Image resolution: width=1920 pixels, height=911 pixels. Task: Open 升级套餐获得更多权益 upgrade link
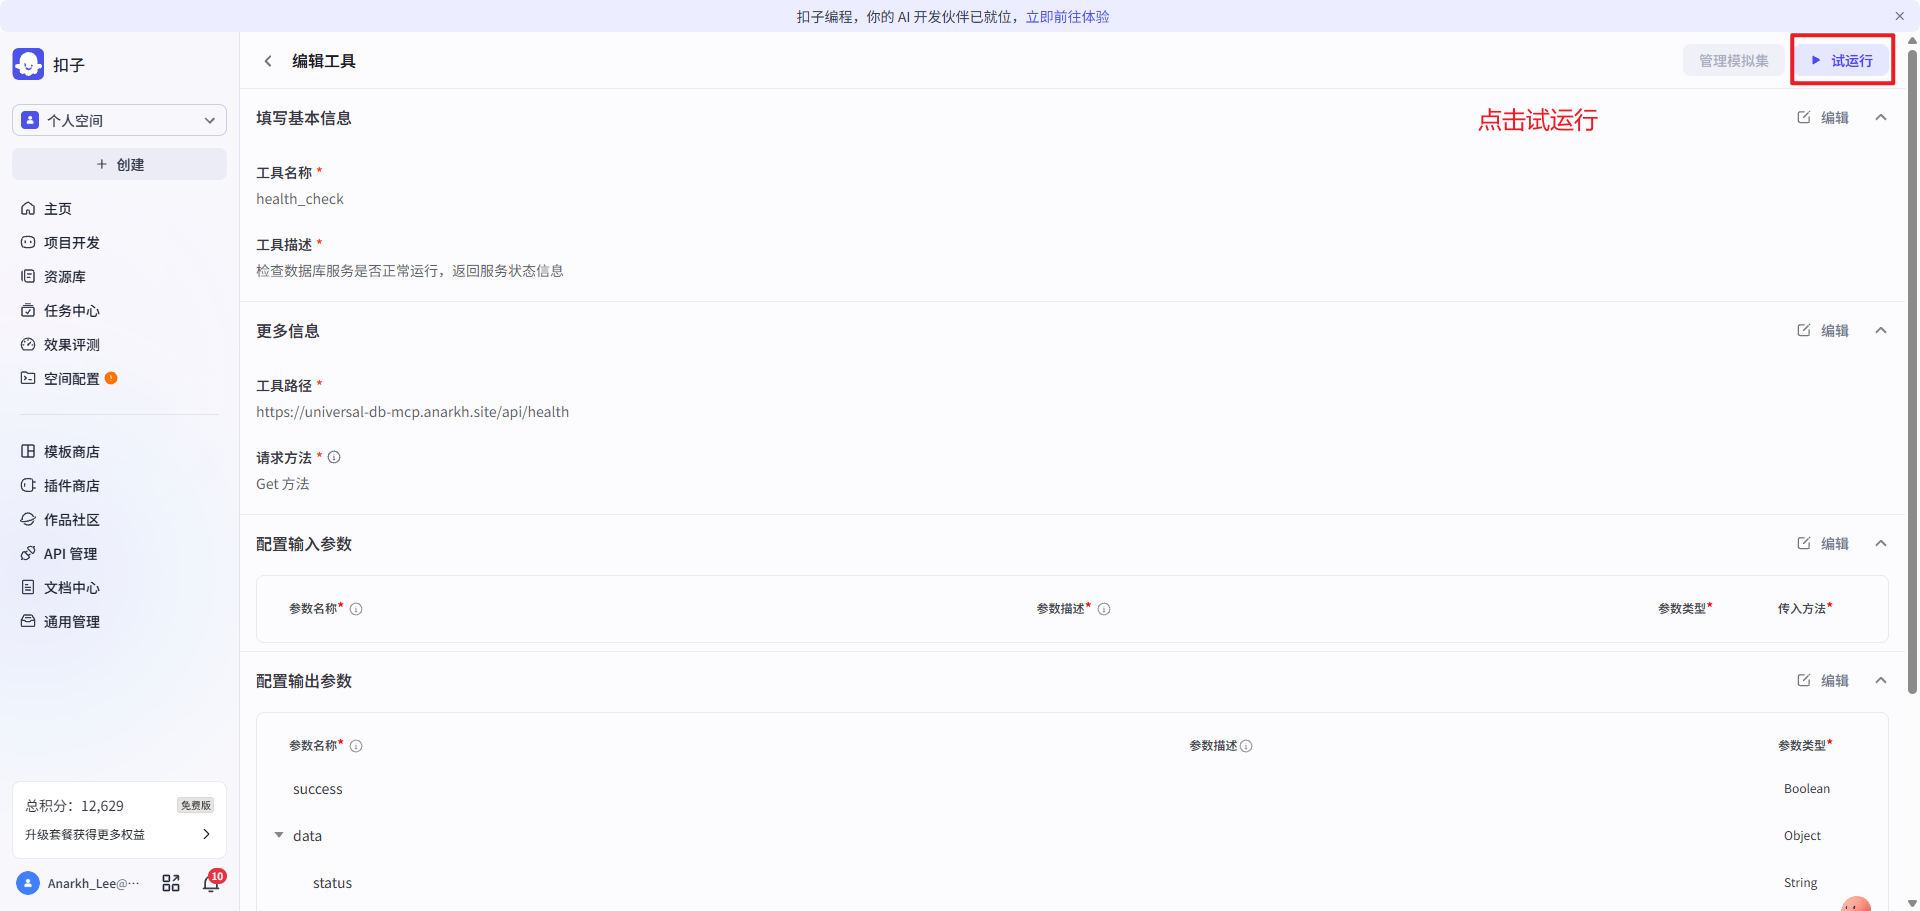[119, 834]
